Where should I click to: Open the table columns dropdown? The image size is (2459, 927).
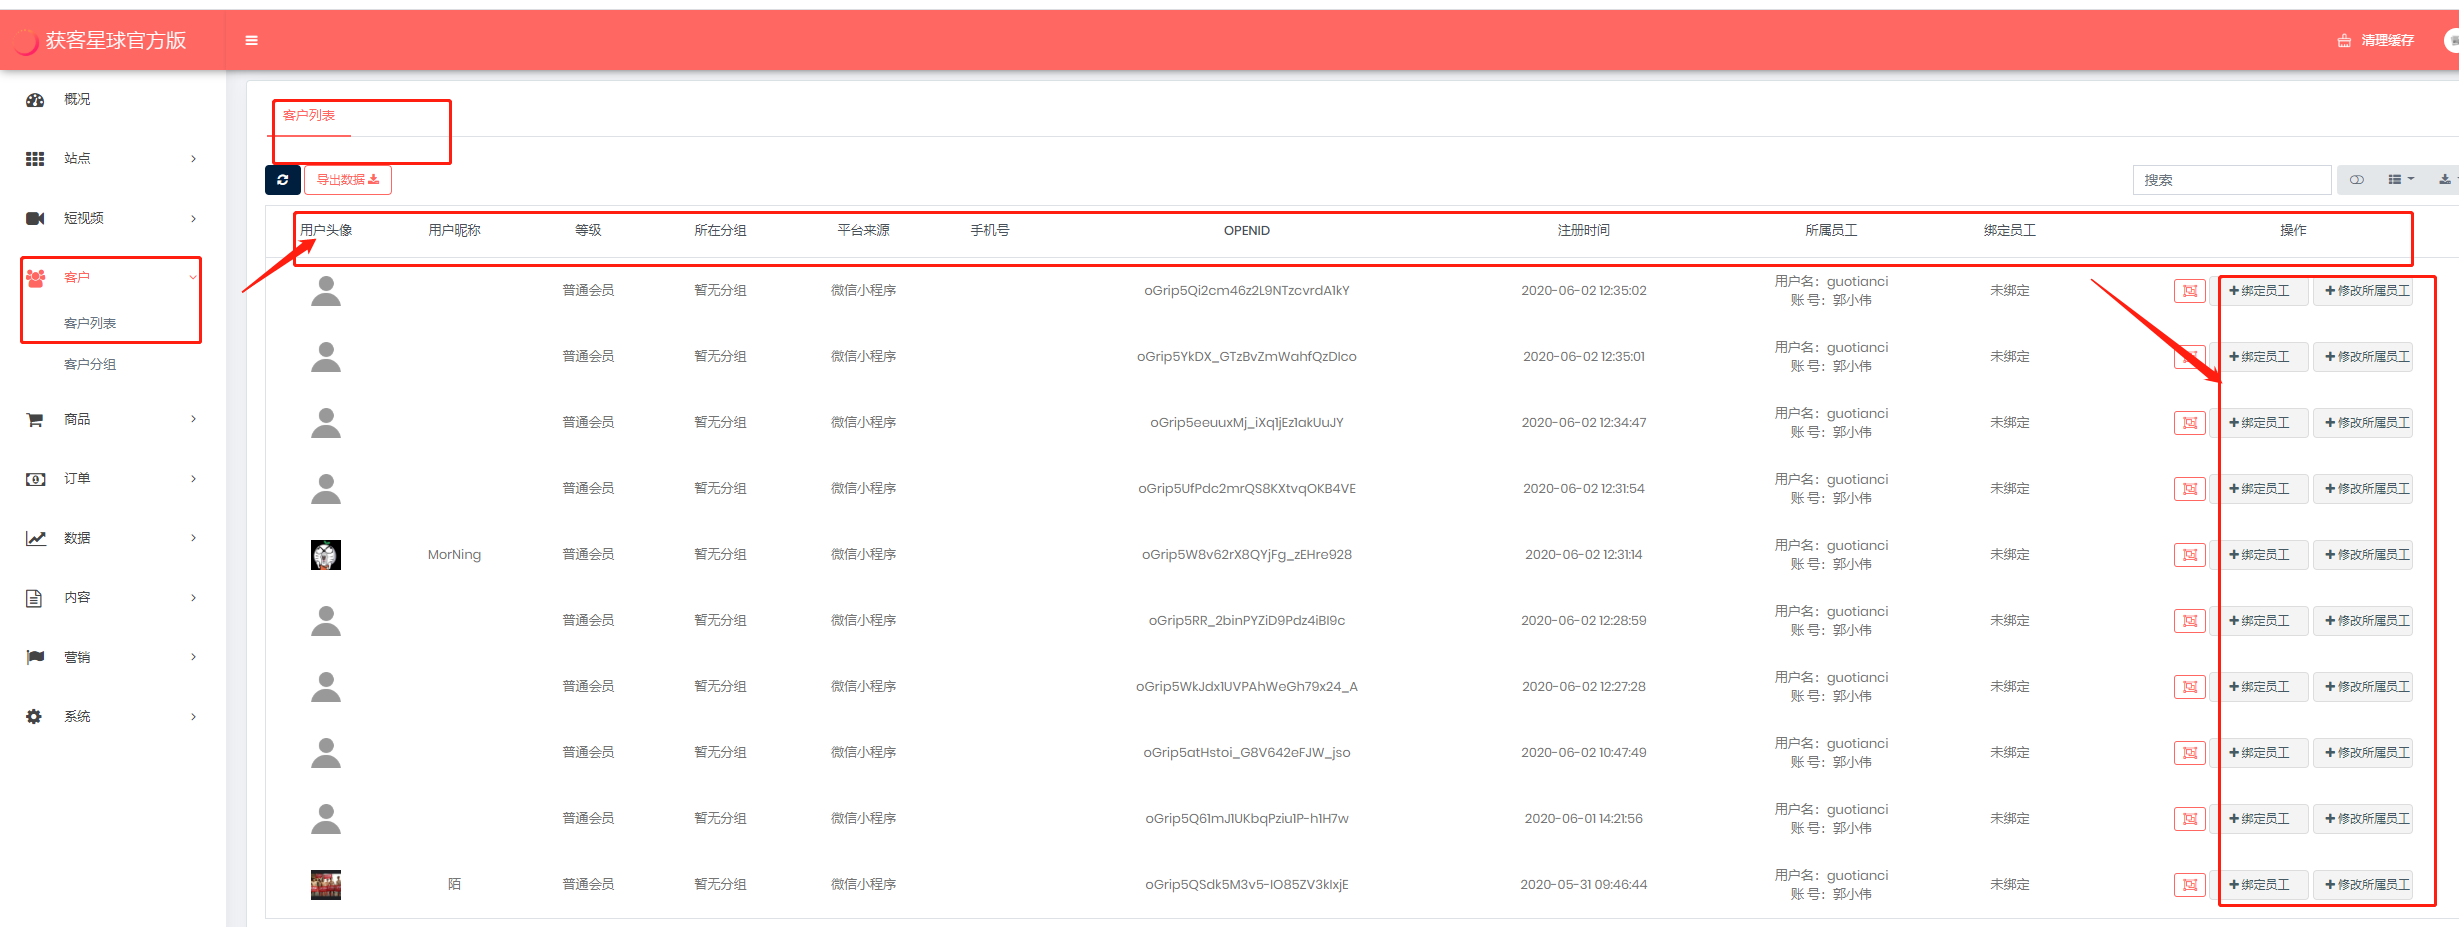point(2401,180)
